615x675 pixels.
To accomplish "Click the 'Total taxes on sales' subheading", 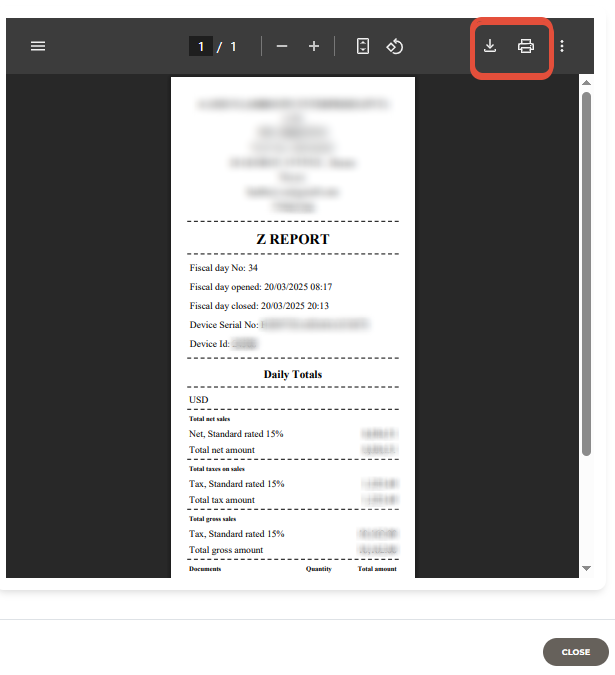I will (x=217, y=469).
